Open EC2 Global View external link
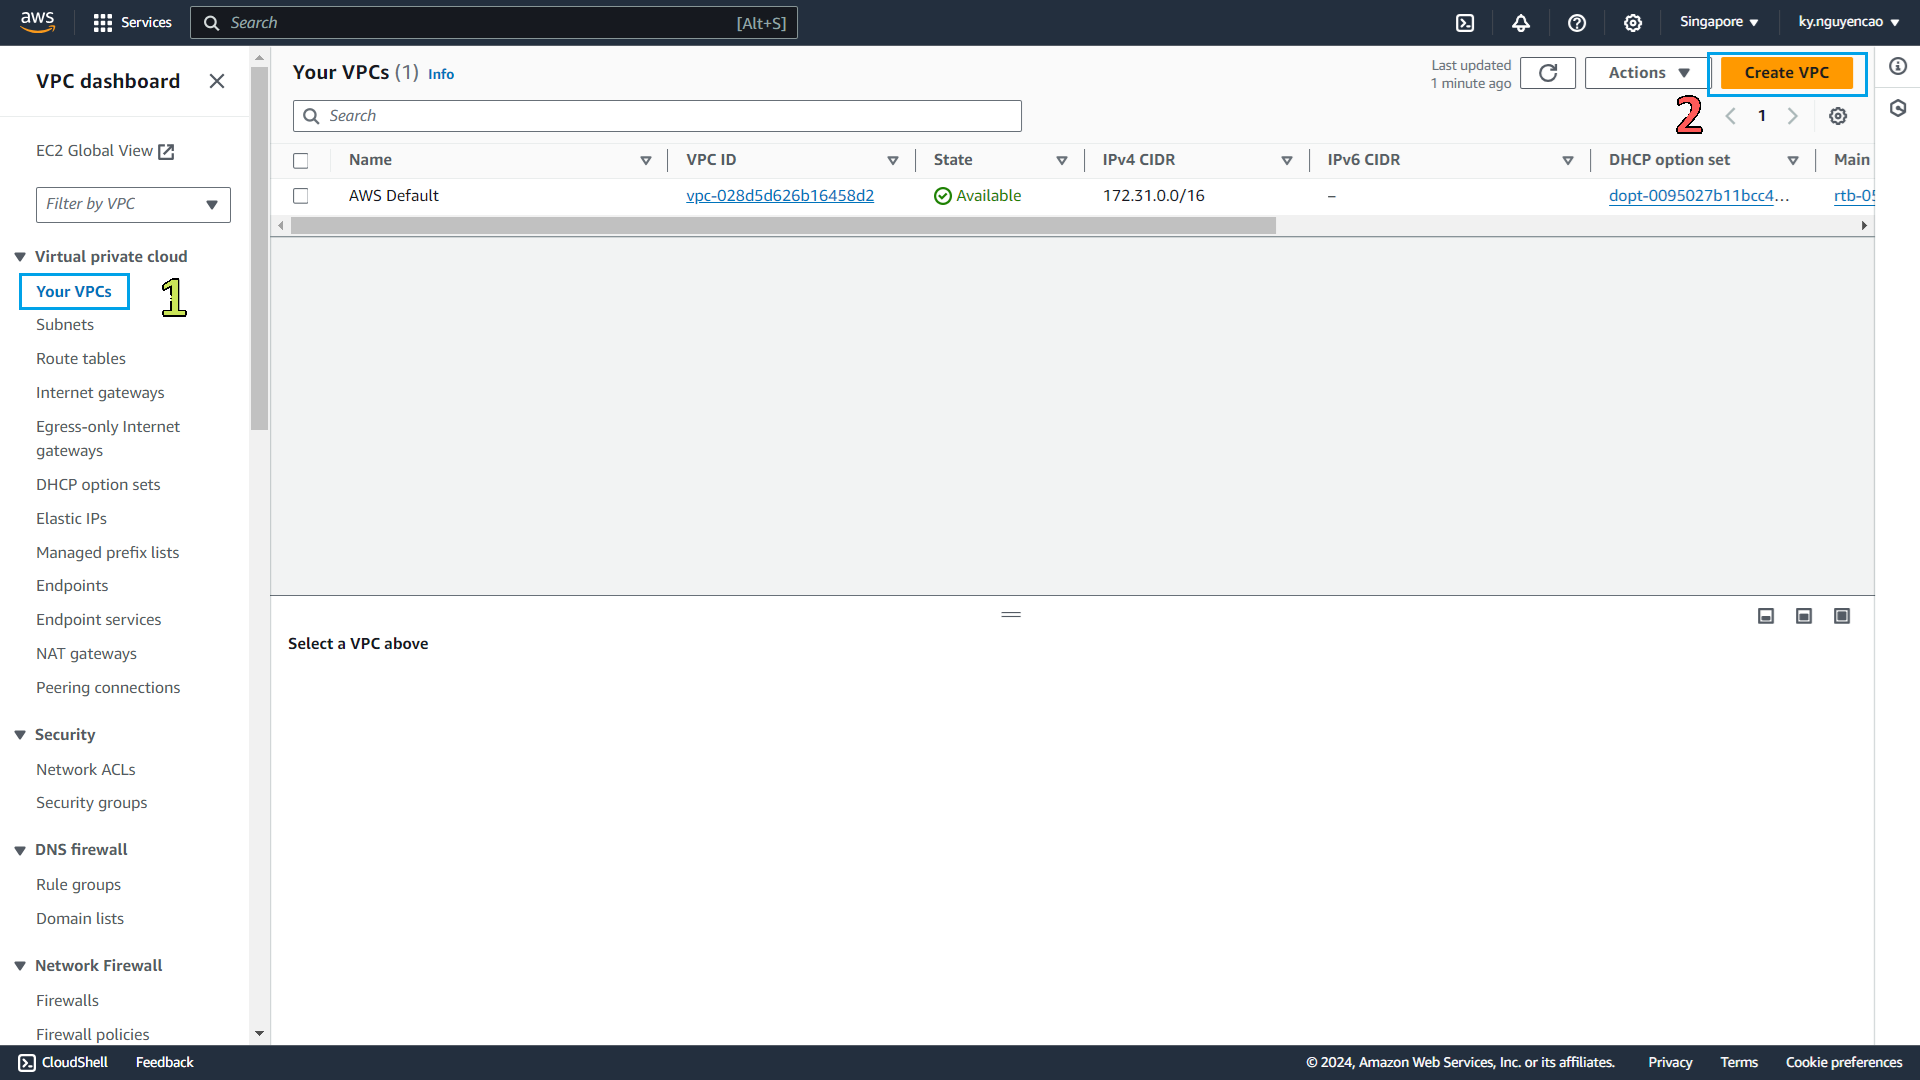This screenshot has height=1080, width=1920. click(x=105, y=151)
